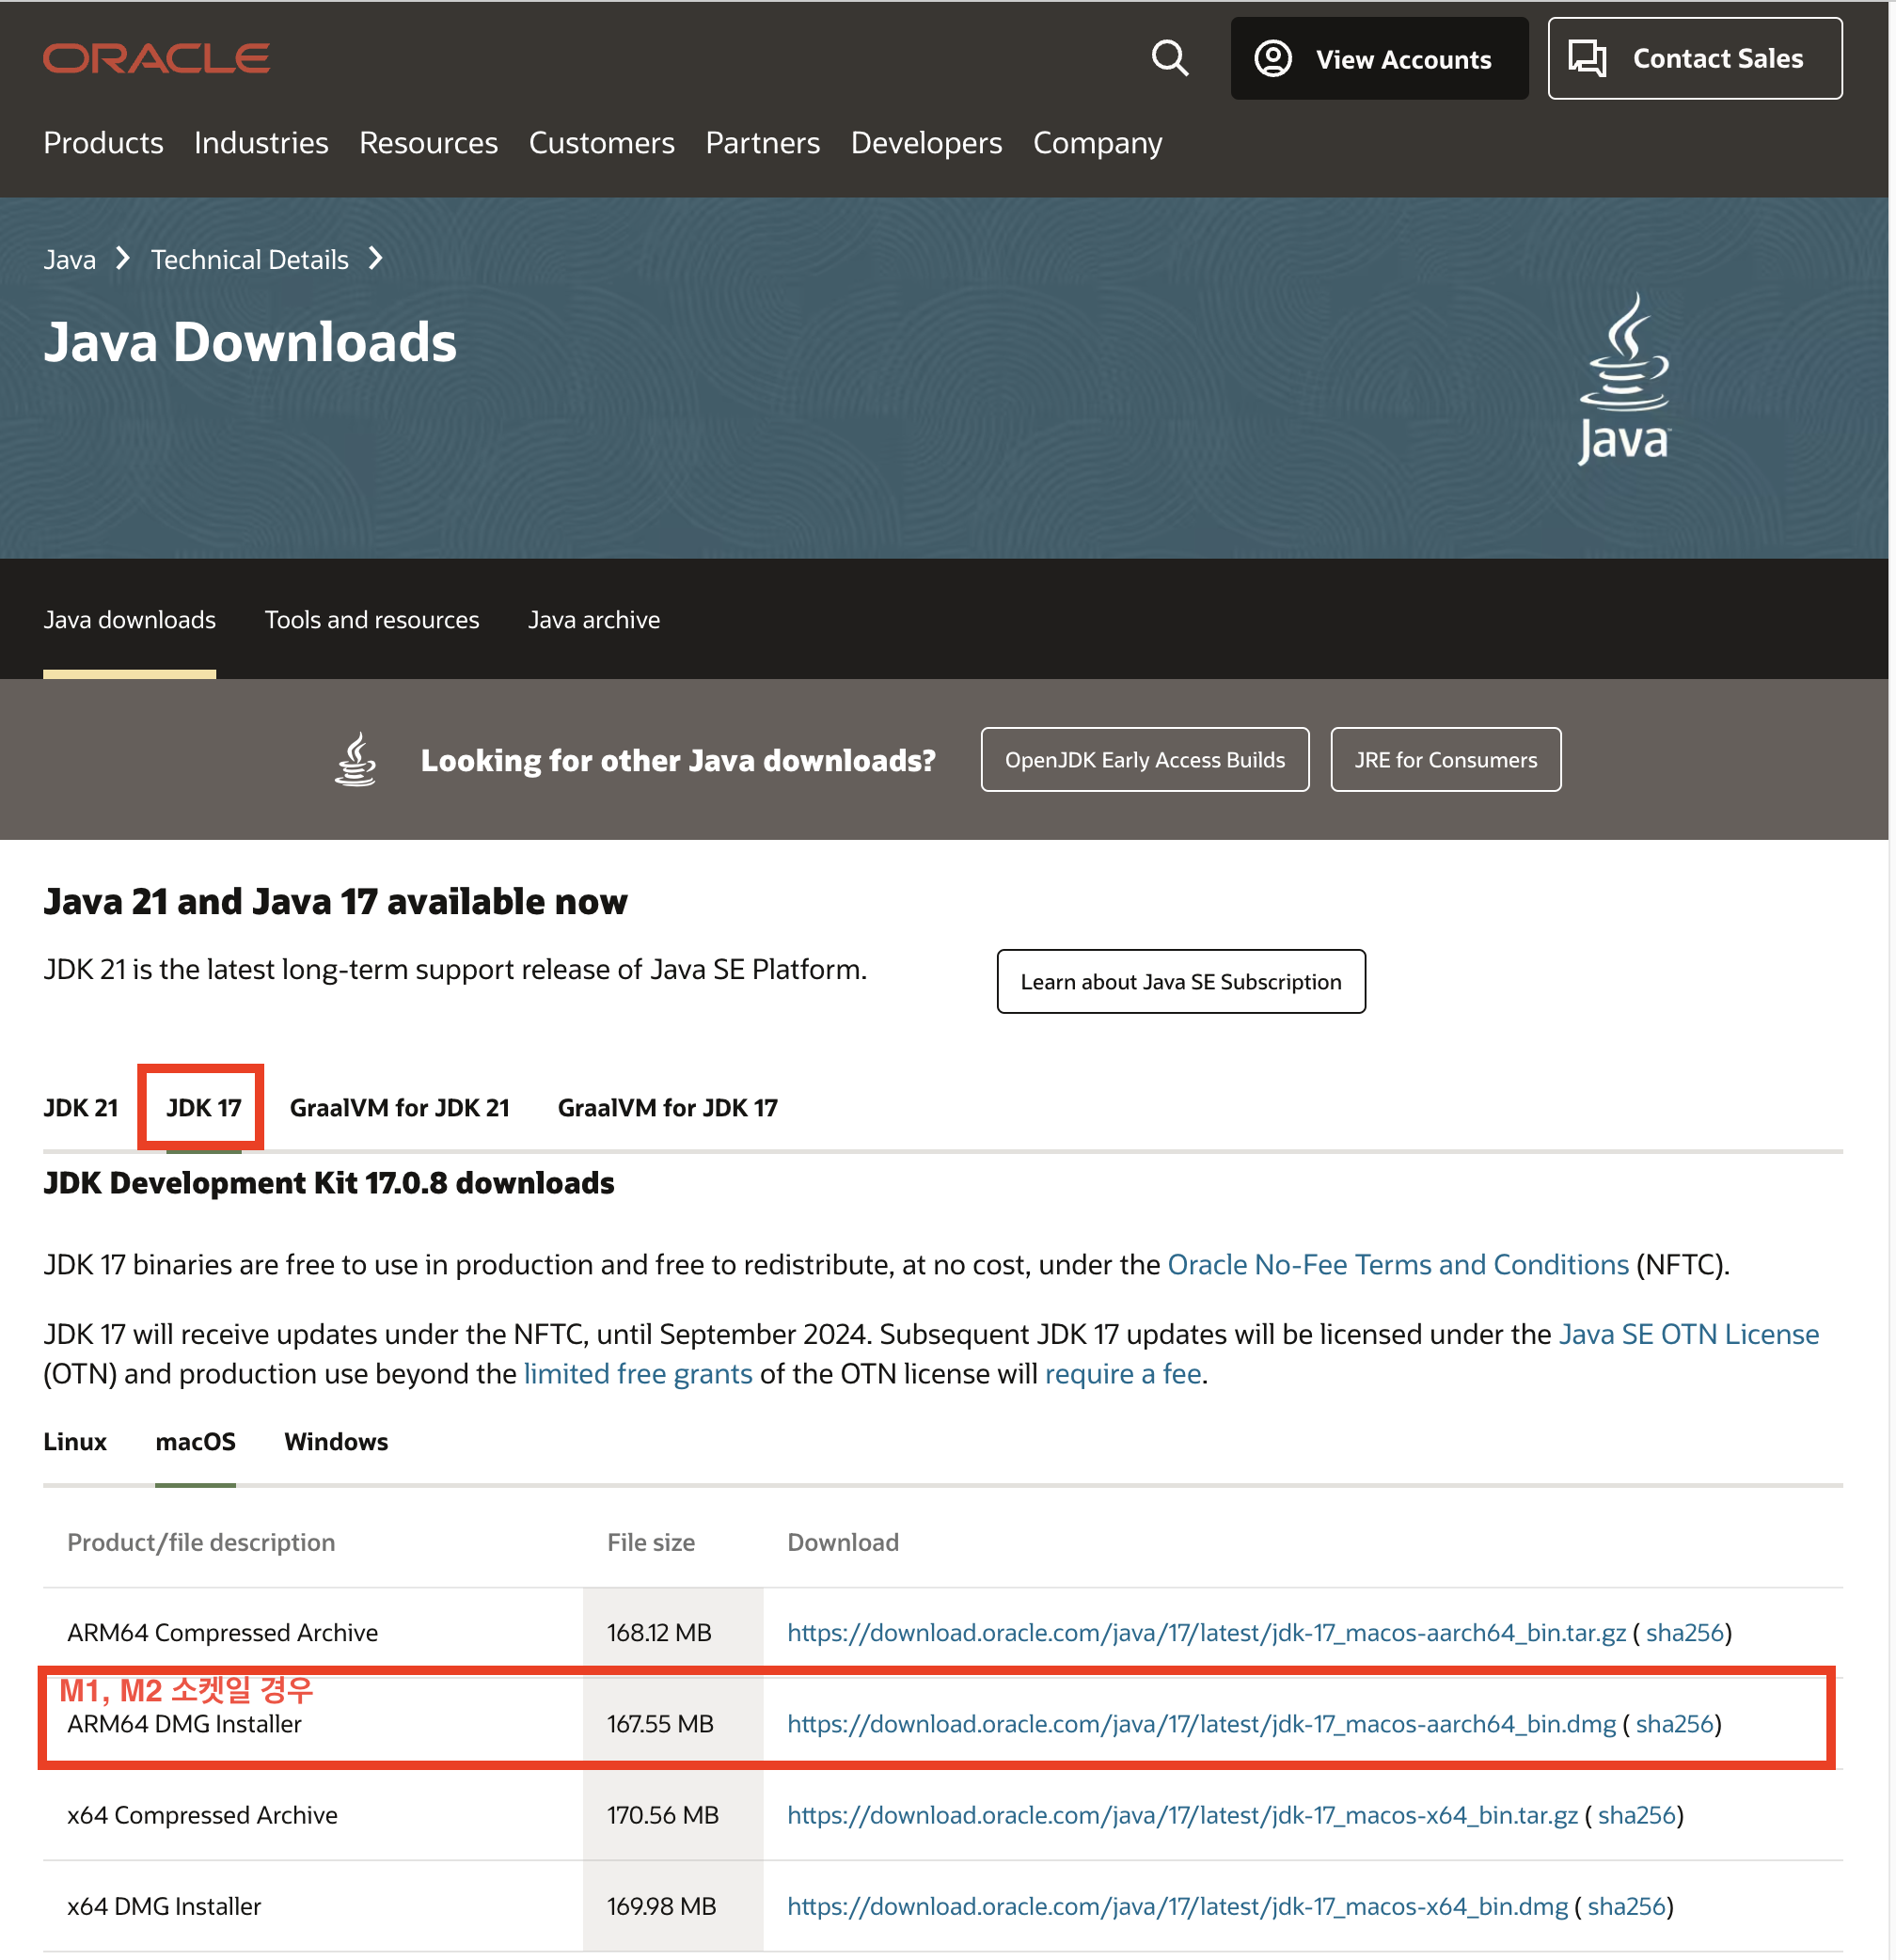Screen dimensions: 1896x1960
Task: Open the Developers menu
Action: 926,143
